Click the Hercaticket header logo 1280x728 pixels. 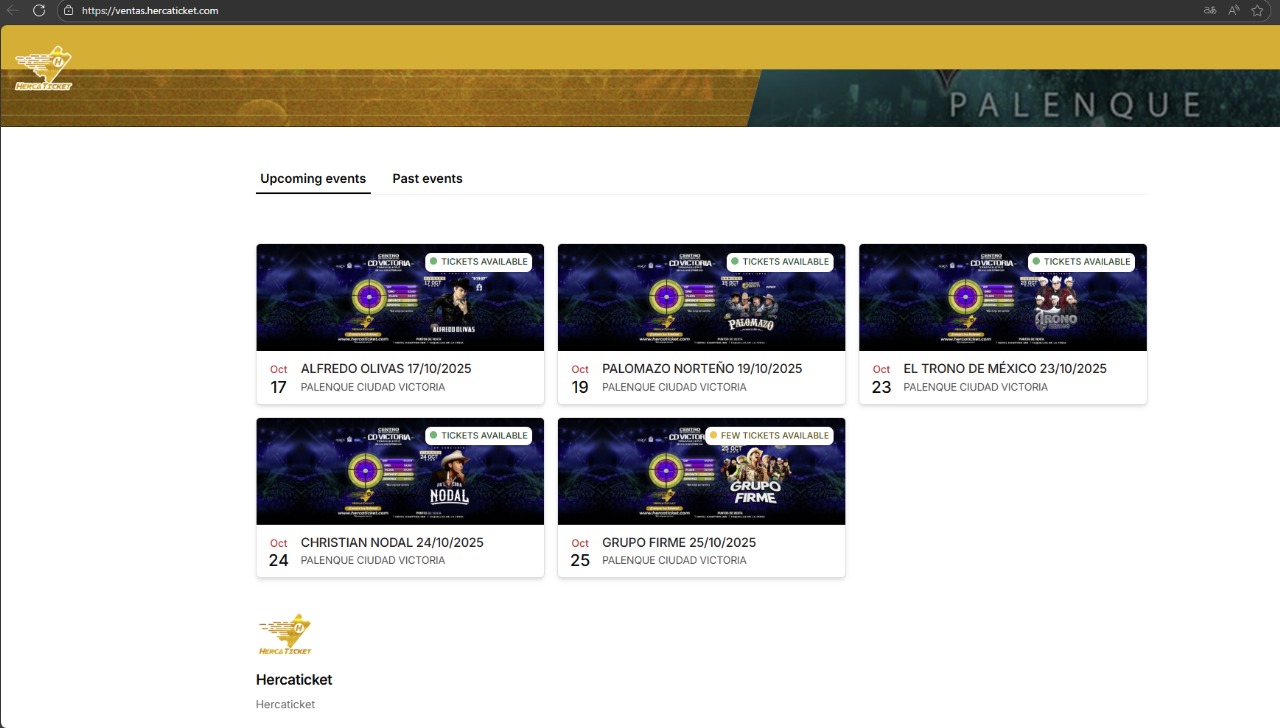click(x=44, y=69)
